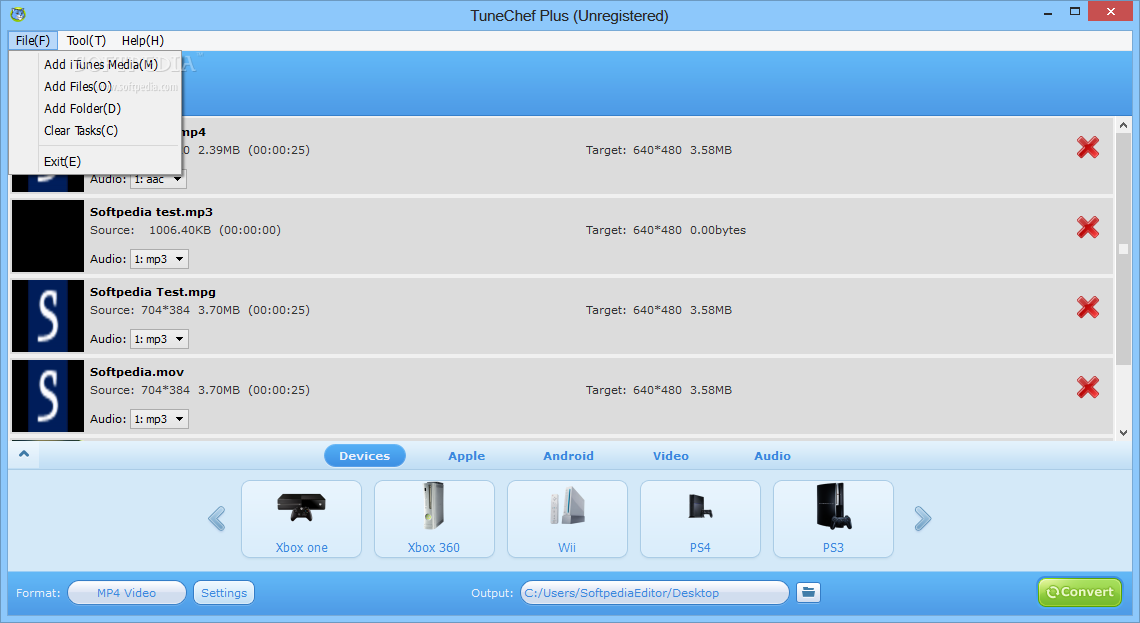Open the Tool(T) menu
The image size is (1140, 623).
tap(86, 41)
